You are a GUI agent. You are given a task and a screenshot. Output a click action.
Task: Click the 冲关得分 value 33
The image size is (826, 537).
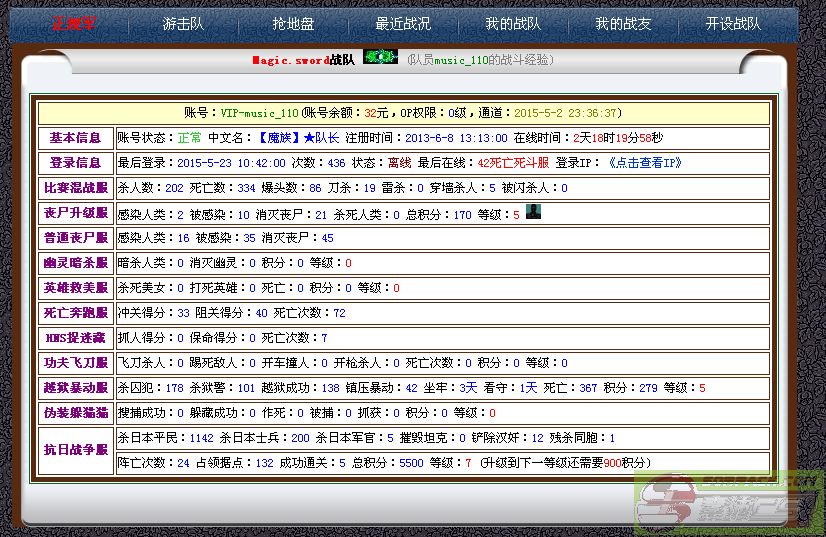coord(183,313)
